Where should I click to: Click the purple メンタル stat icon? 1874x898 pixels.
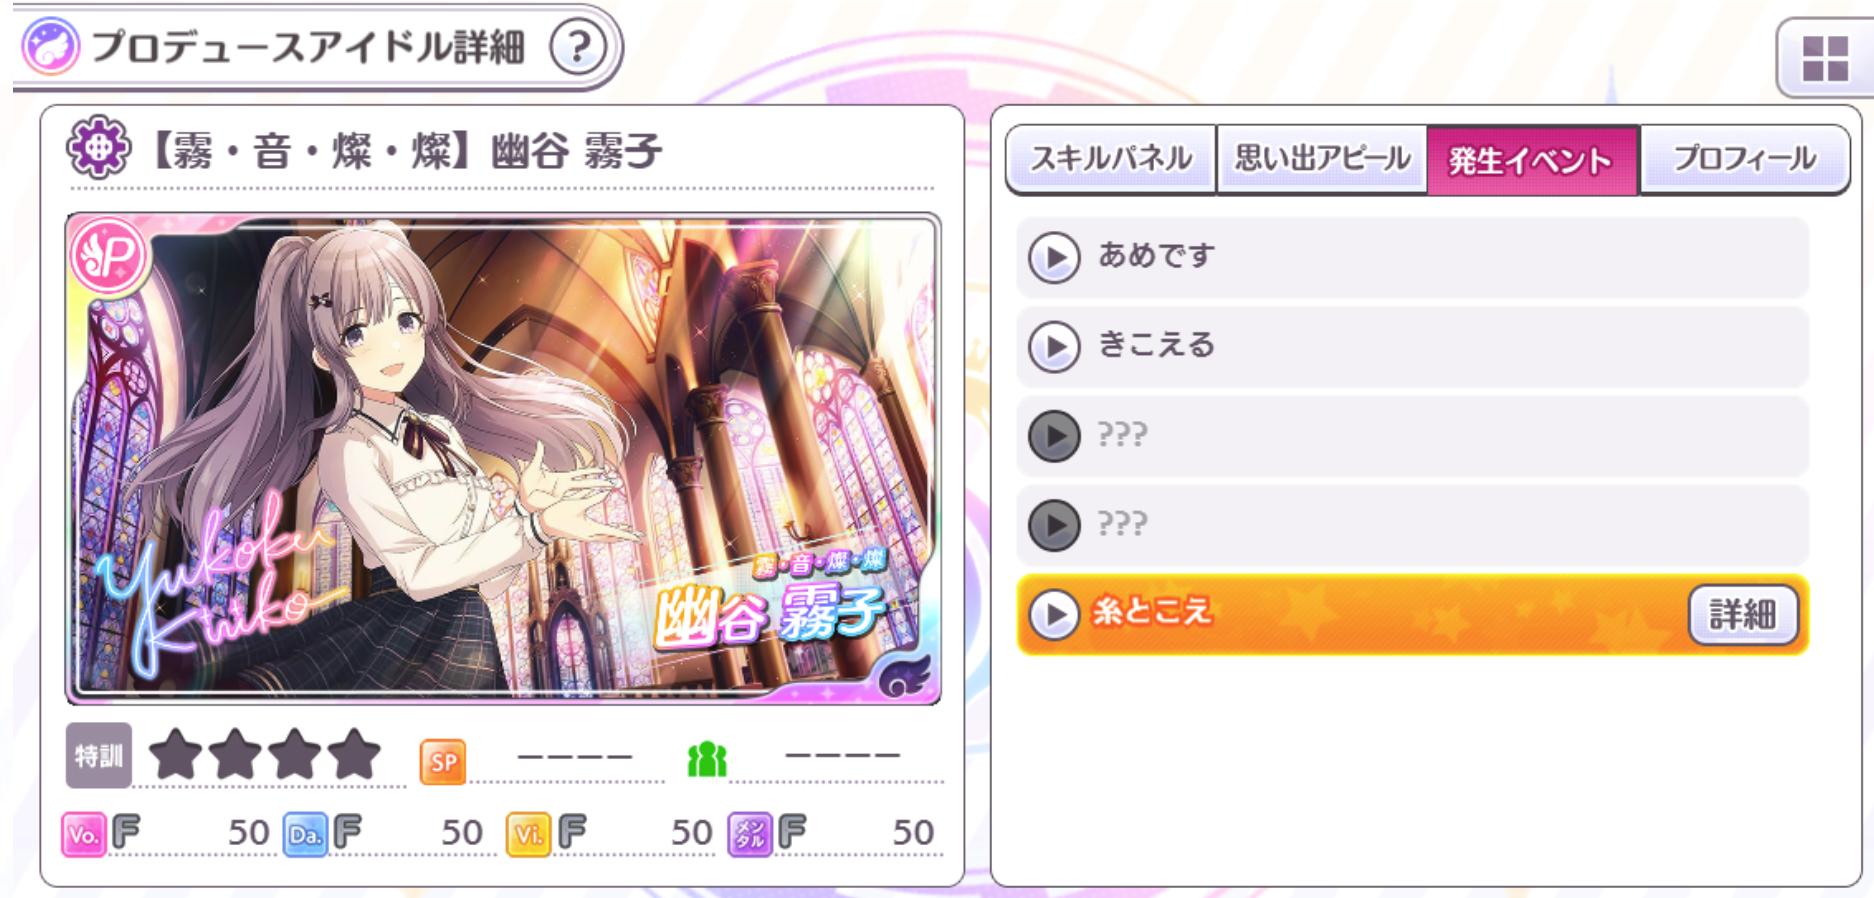click(x=750, y=834)
